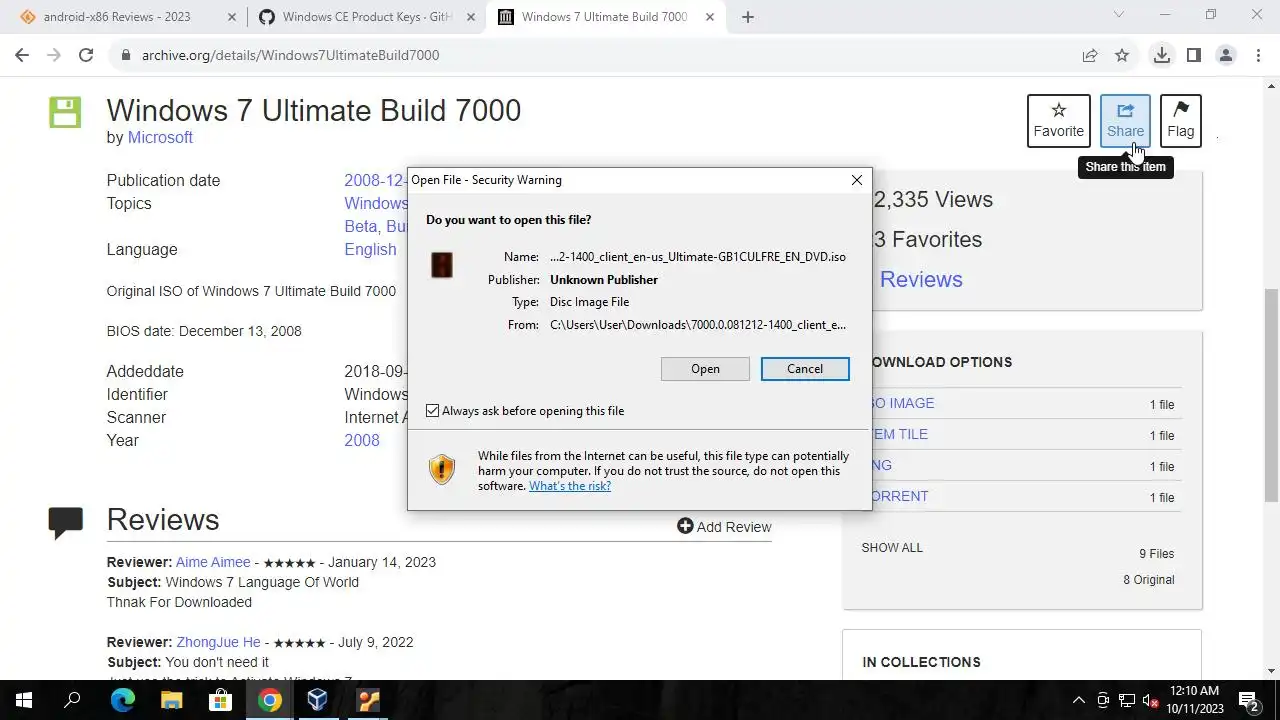Open the ITEM TILE download link
The image size is (1280, 720).
pos(900,434)
